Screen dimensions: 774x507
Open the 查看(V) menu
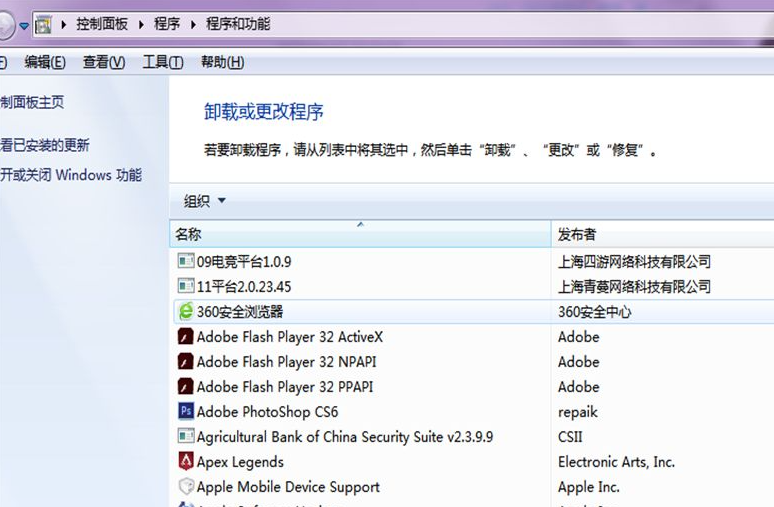[x=104, y=62]
